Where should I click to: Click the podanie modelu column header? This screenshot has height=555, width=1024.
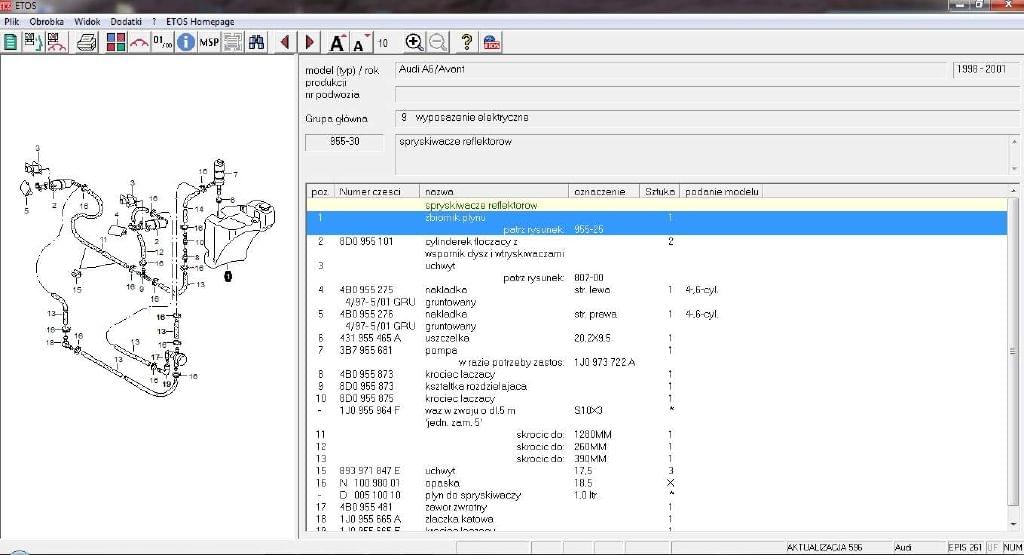[722, 192]
